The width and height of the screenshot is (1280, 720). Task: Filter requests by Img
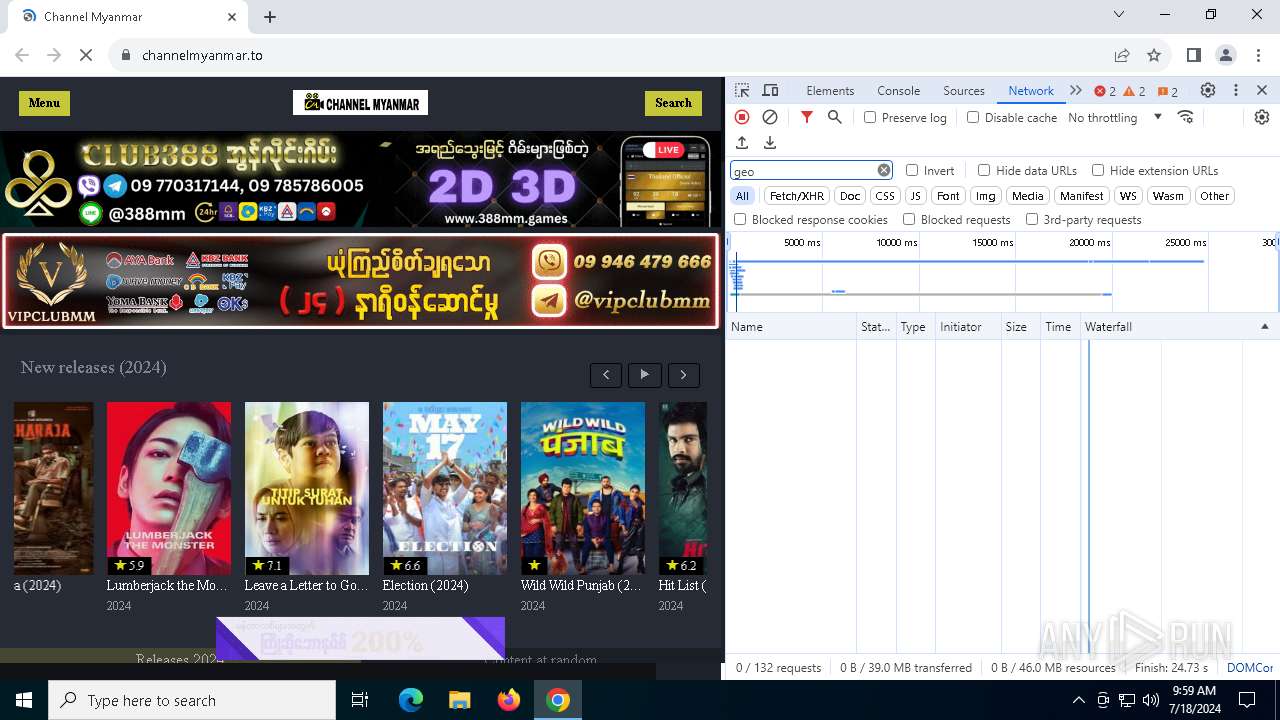click(x=986, y=196)
